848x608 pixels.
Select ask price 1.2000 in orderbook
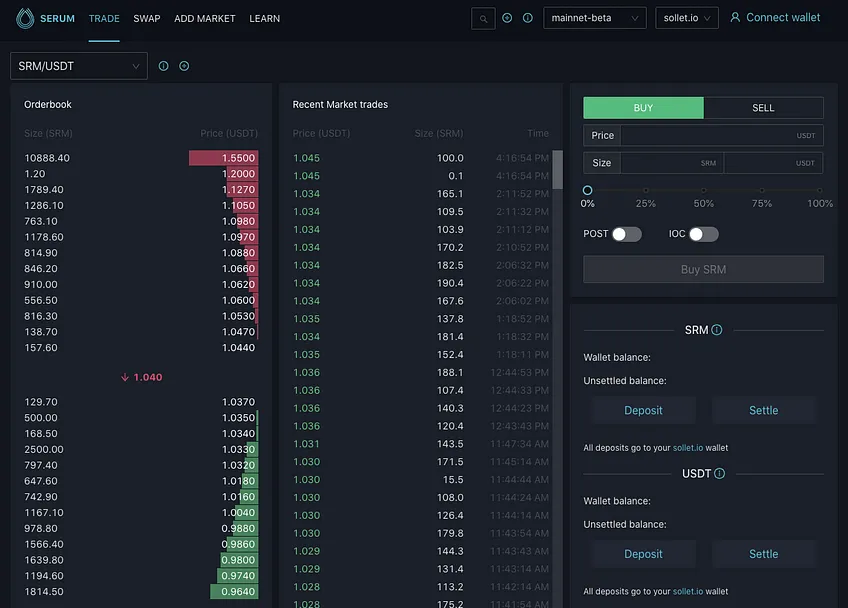(238, 174)
